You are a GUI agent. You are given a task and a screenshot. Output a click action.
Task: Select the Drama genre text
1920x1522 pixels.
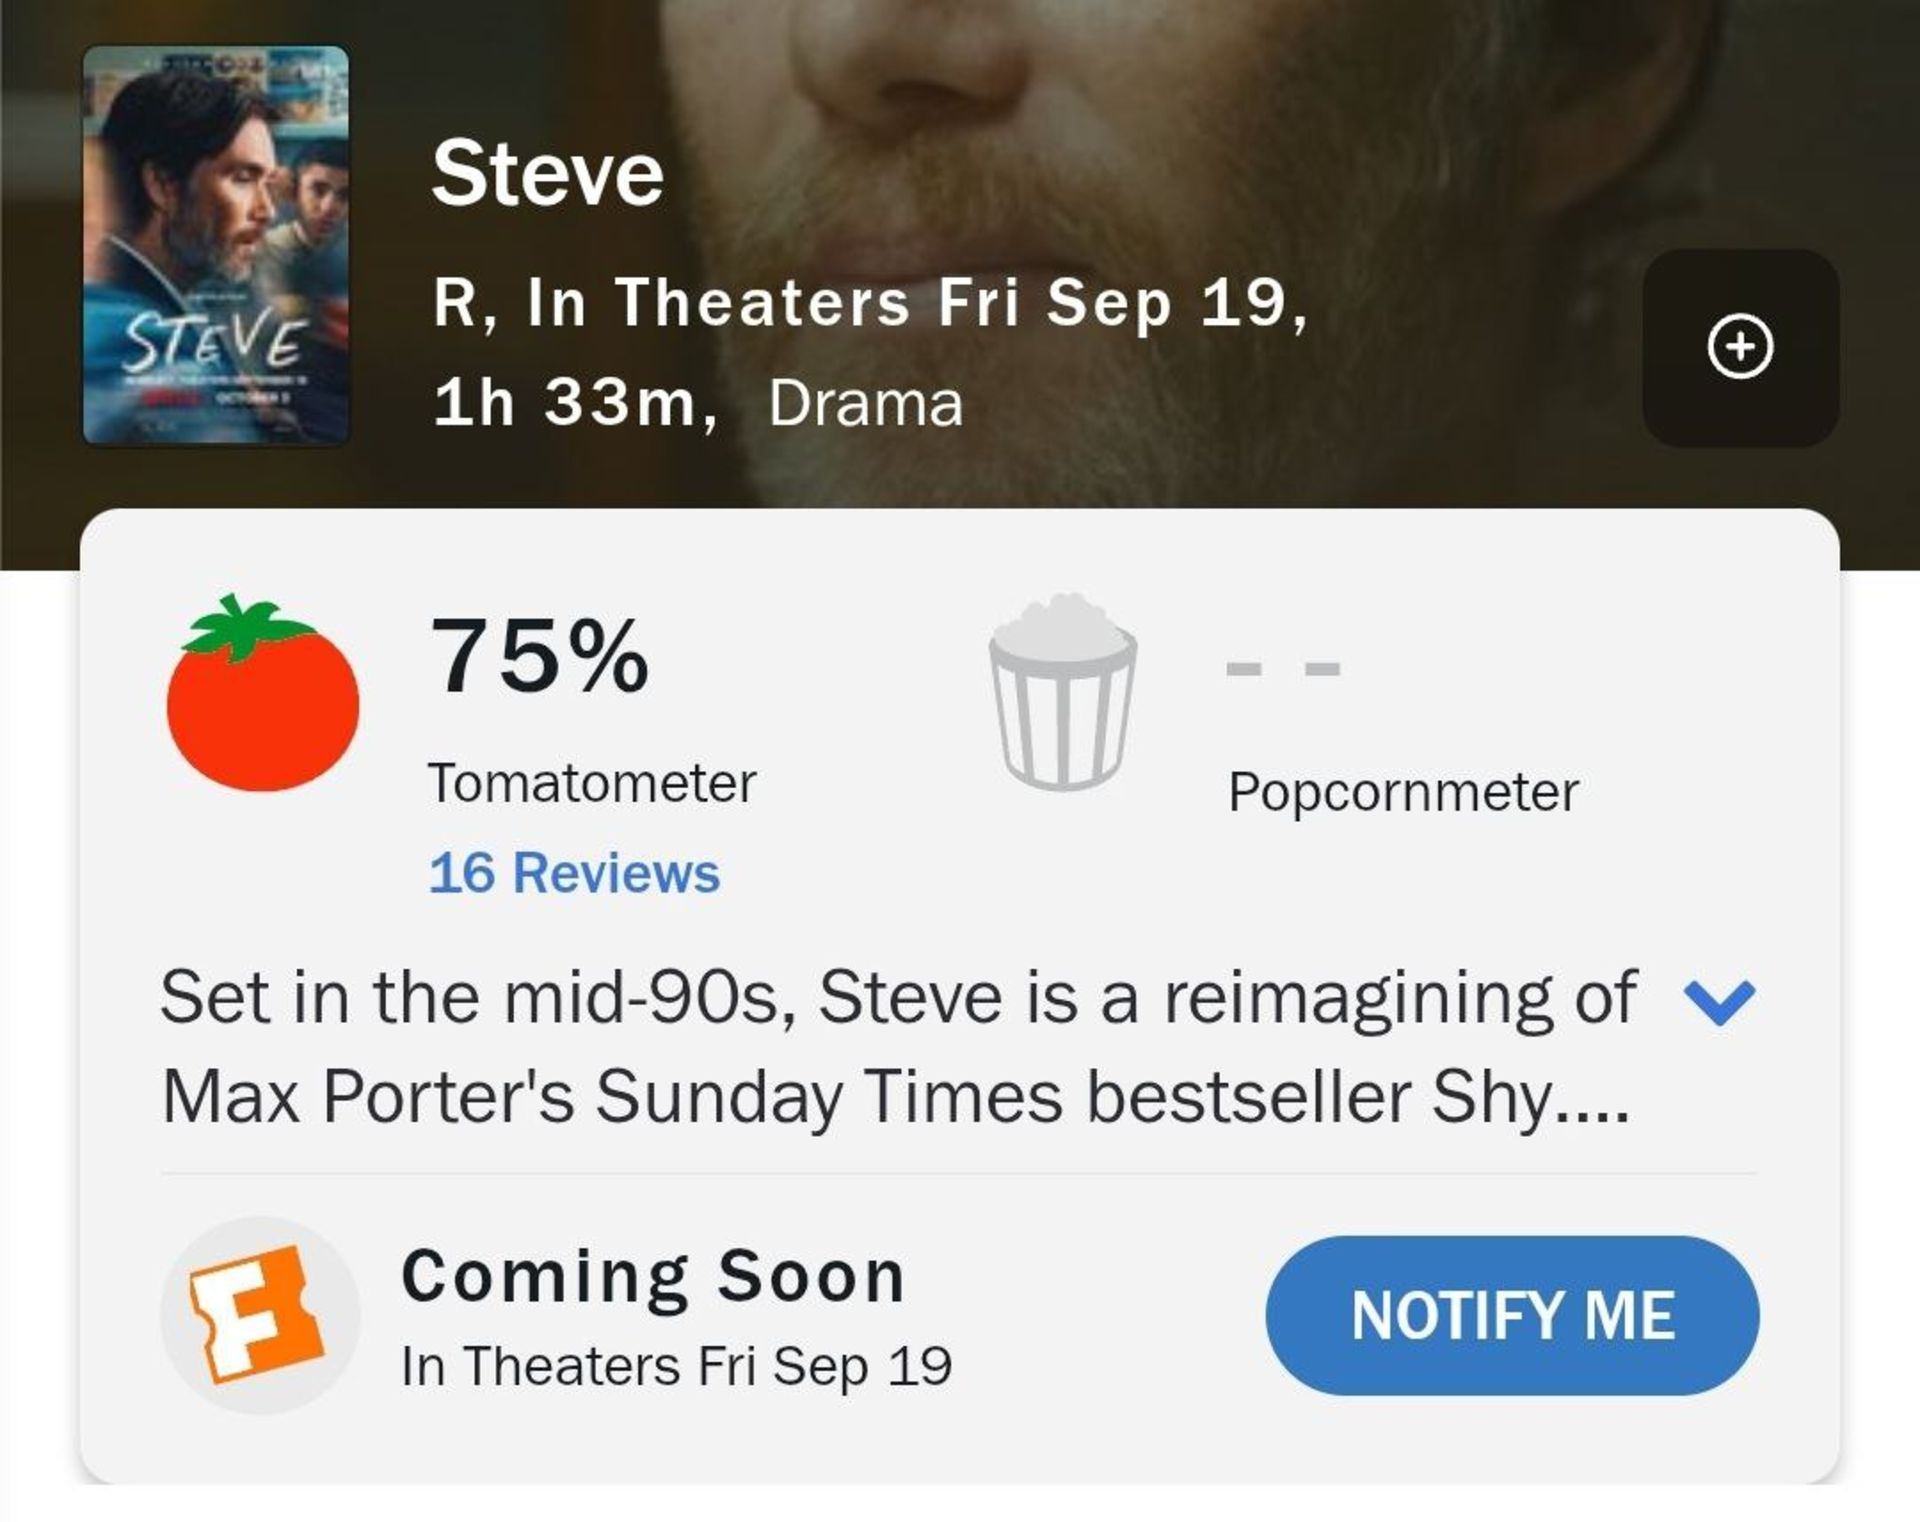click(865, 403)
